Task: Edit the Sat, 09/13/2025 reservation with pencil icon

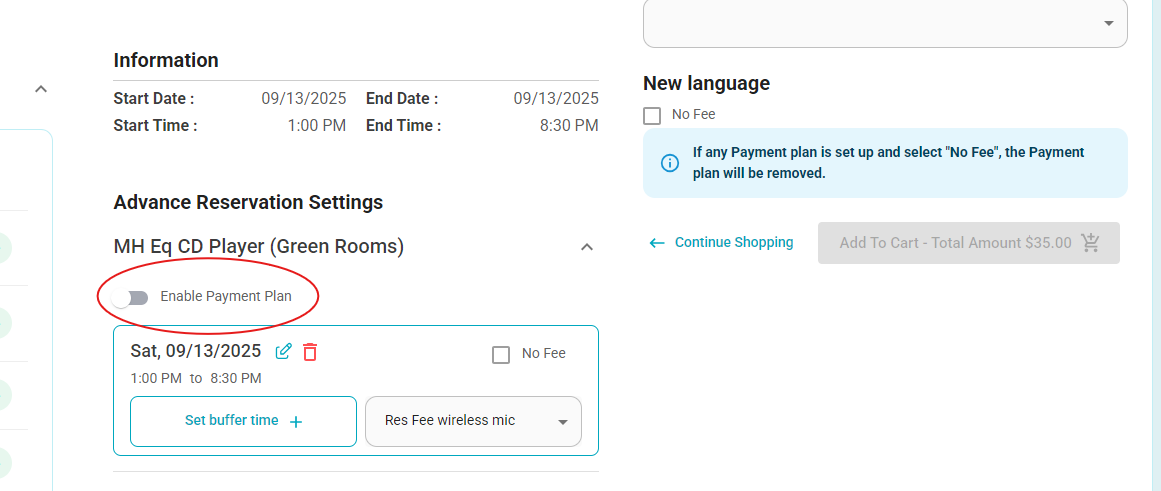Action: 283,352
